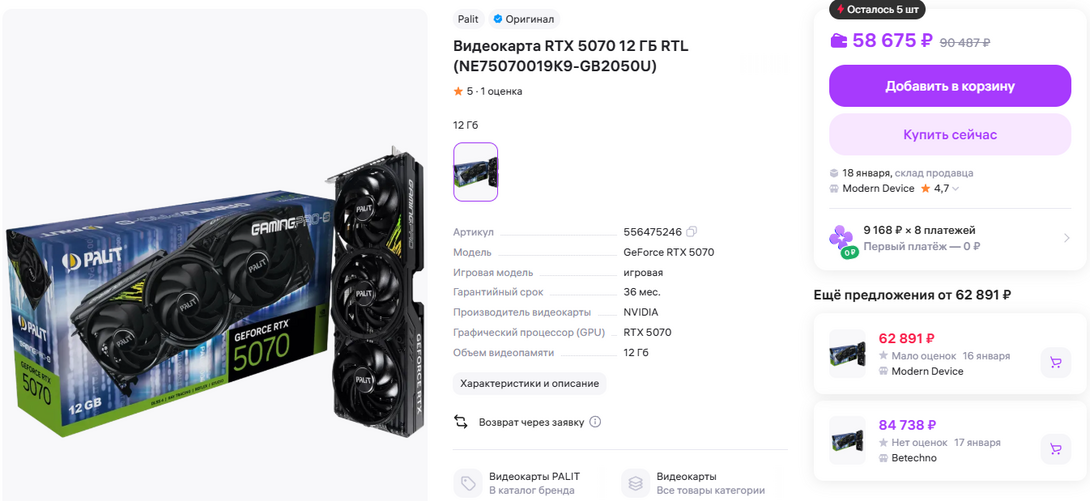Click the stacked layers icon for category
1090x501 pixels.
point(635,484)
